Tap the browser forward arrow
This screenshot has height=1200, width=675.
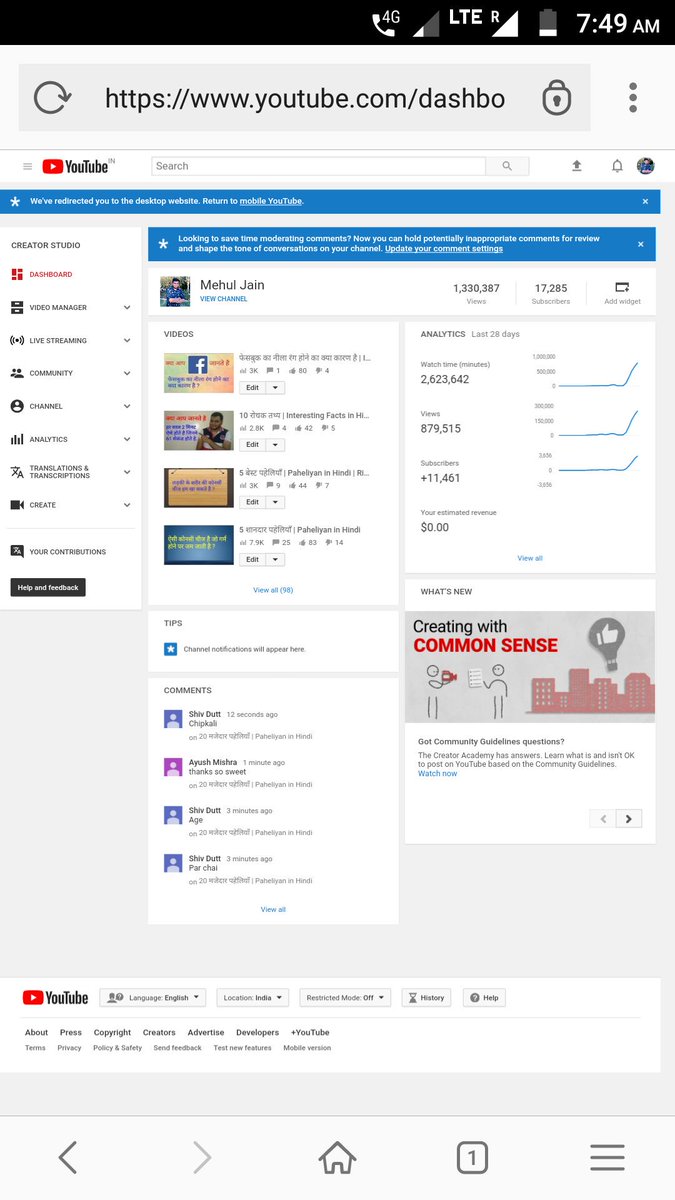[202, 1158]
